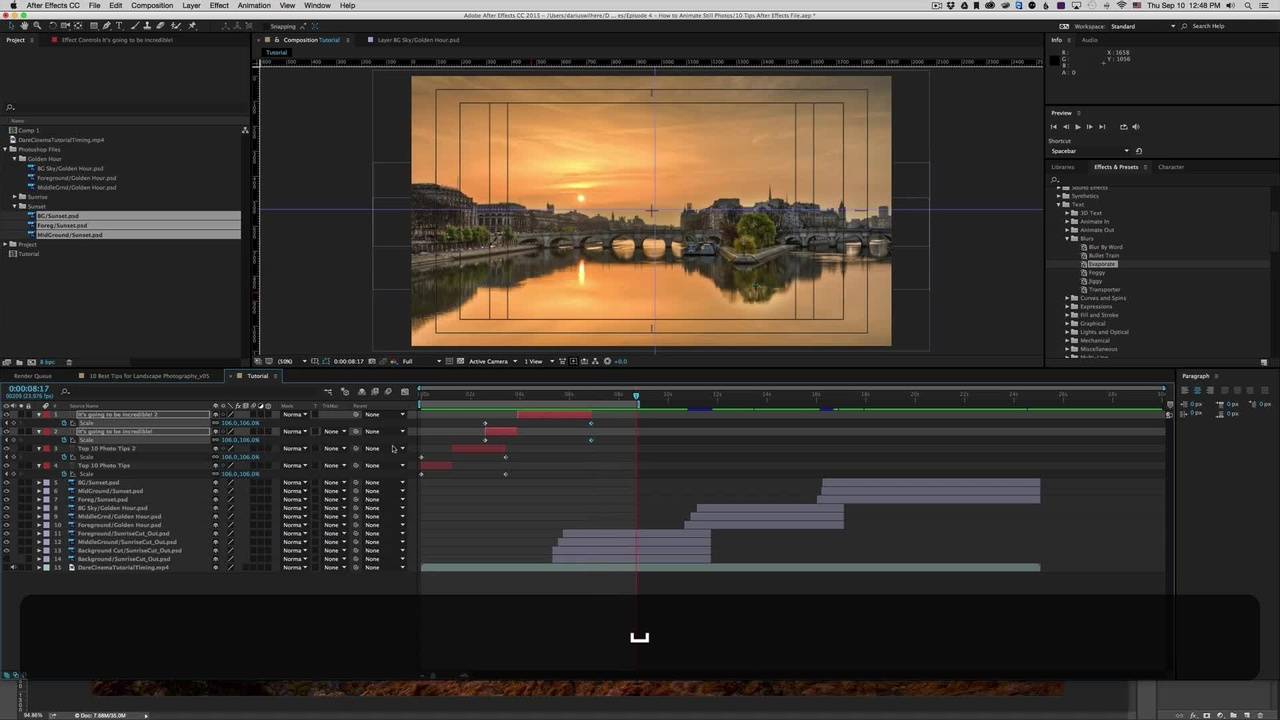Click the current time indicator on timeline ruler
1280x720 pixels.
(636, 396)
